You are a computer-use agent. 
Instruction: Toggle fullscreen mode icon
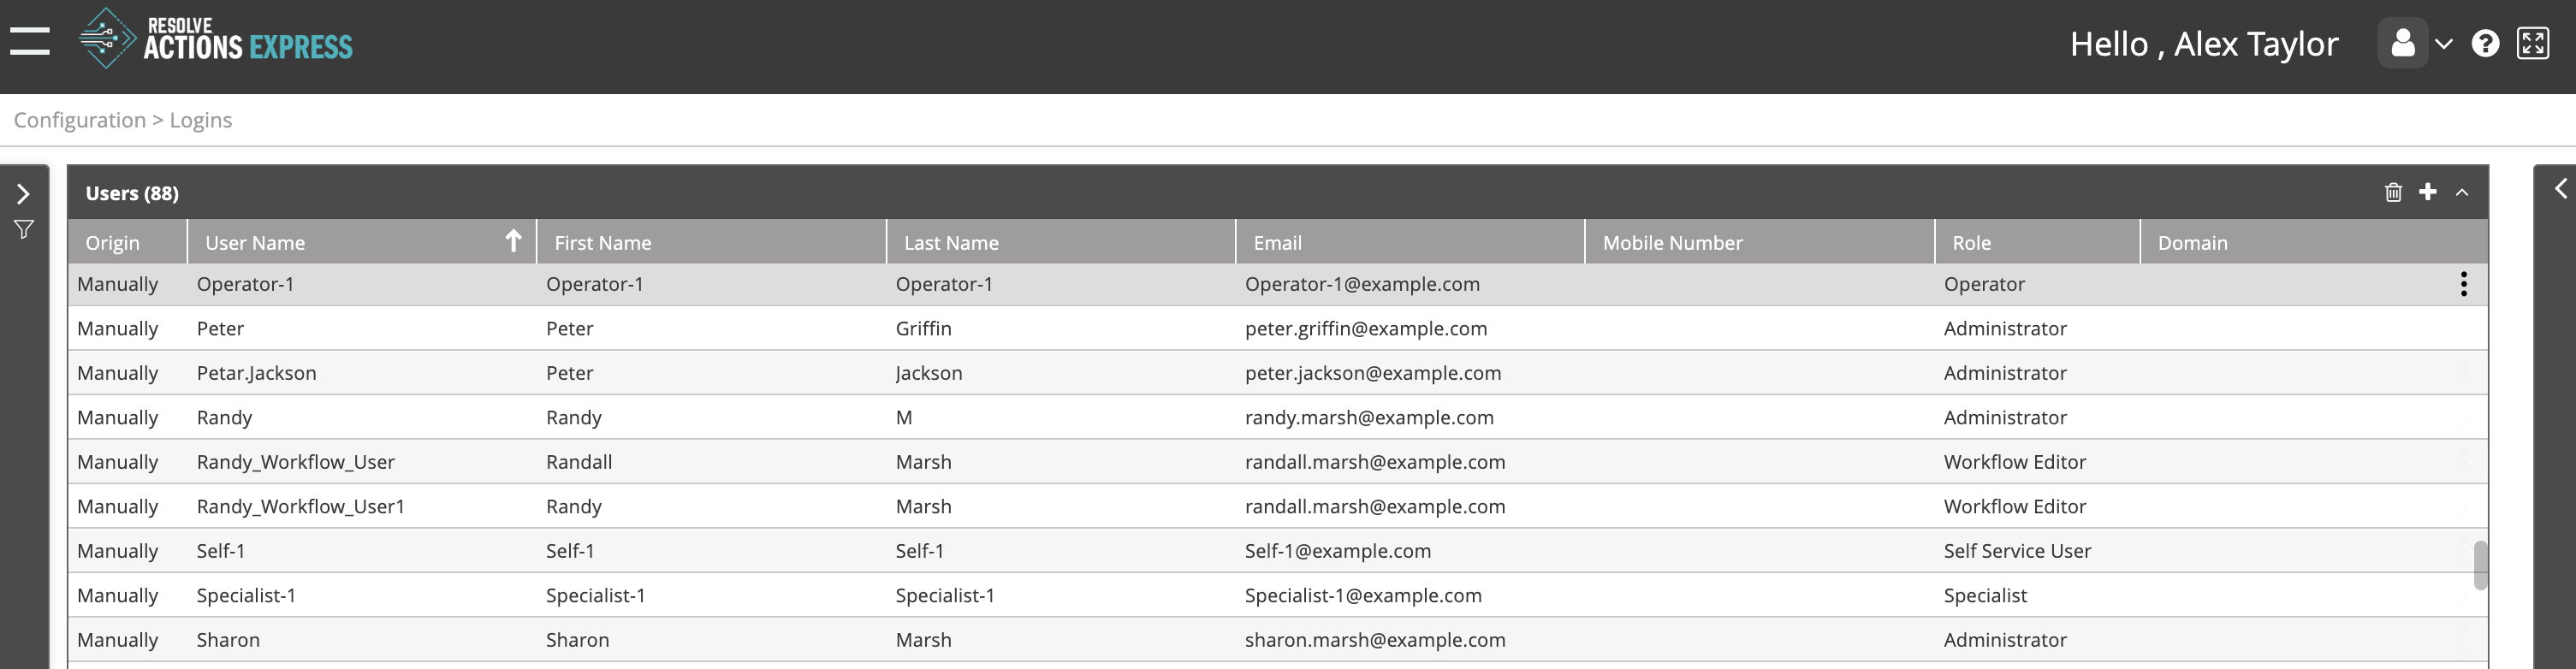pyautogui.click(x=2532, y=44)
